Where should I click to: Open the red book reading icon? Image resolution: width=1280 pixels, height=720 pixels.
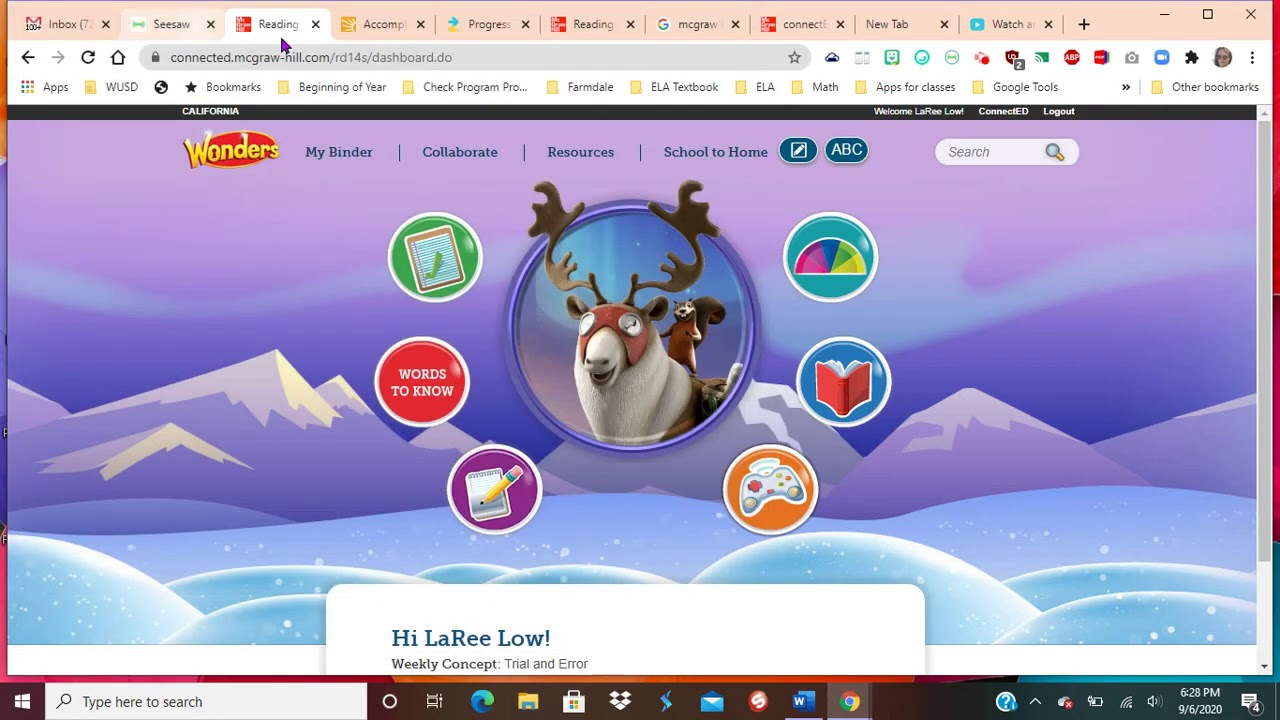click(x=843, y=382)
